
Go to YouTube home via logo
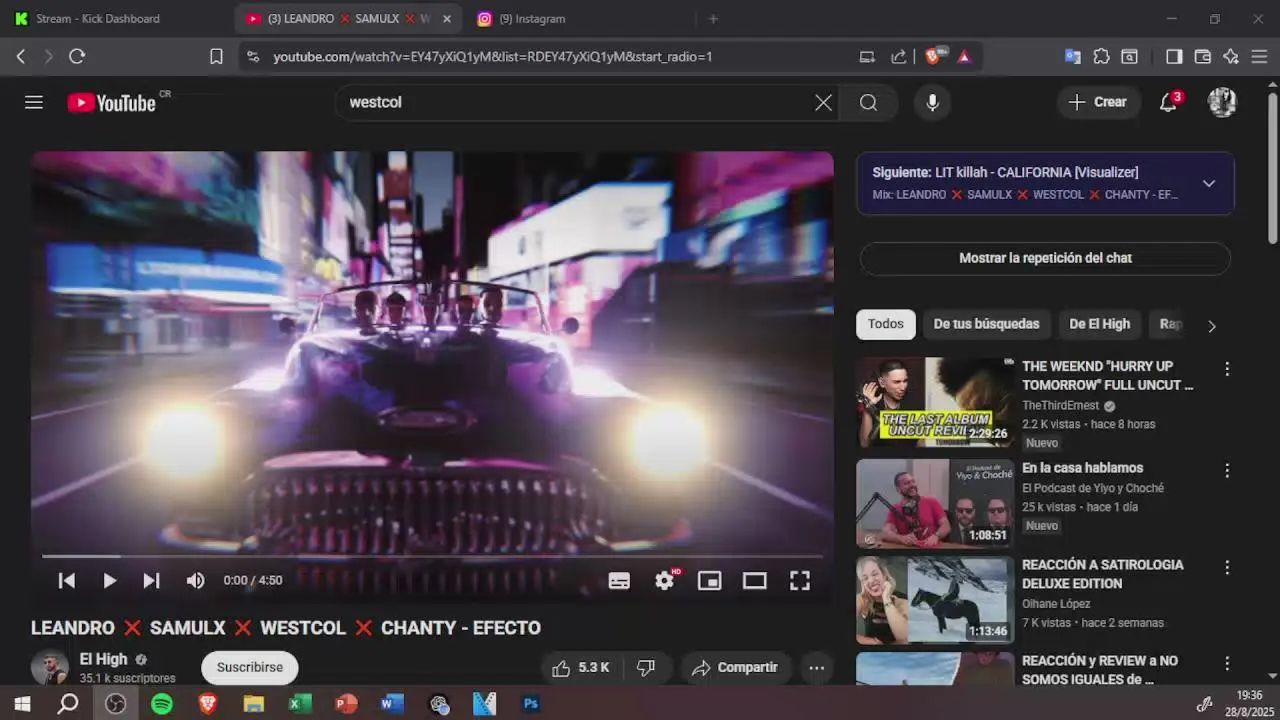(x=112, y=102)
